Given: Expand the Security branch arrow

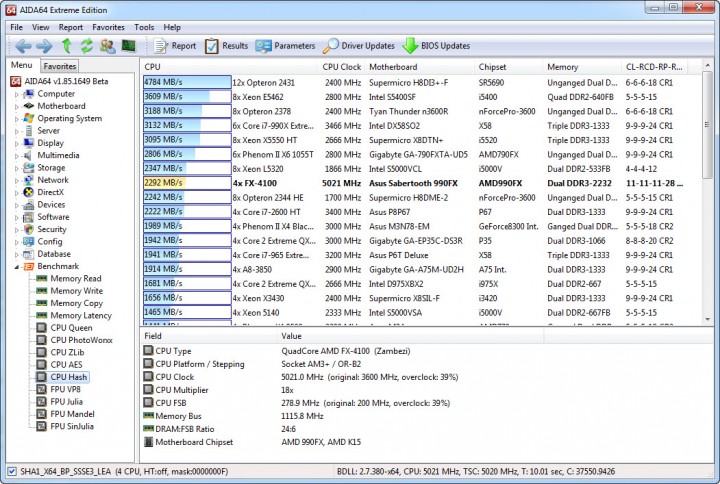Looking at the screenshot, I should click(17, 230).
